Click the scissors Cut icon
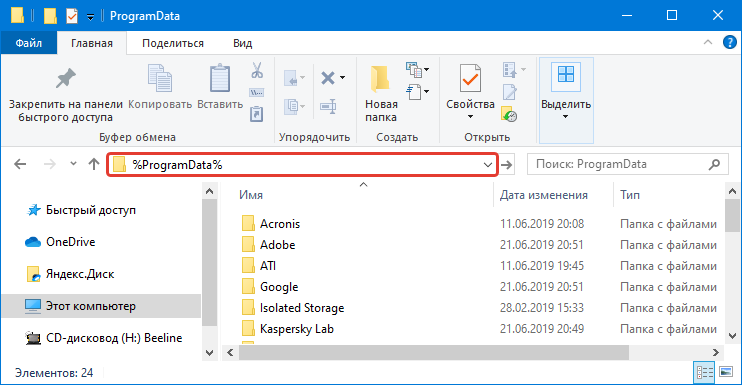Screen dimensions: 742x385 pyautogui.click(x=257, y=70)
